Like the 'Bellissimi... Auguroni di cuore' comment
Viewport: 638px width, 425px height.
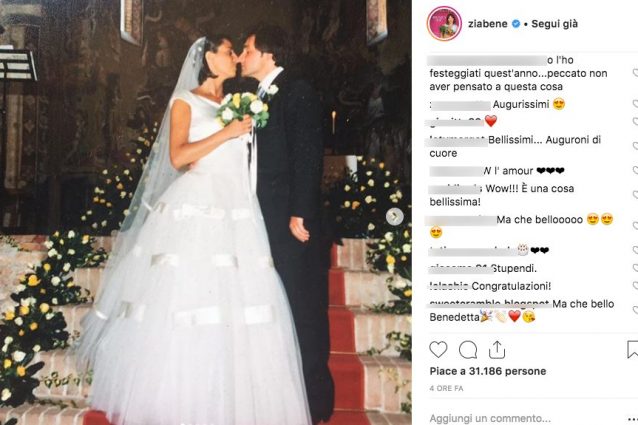636,146
